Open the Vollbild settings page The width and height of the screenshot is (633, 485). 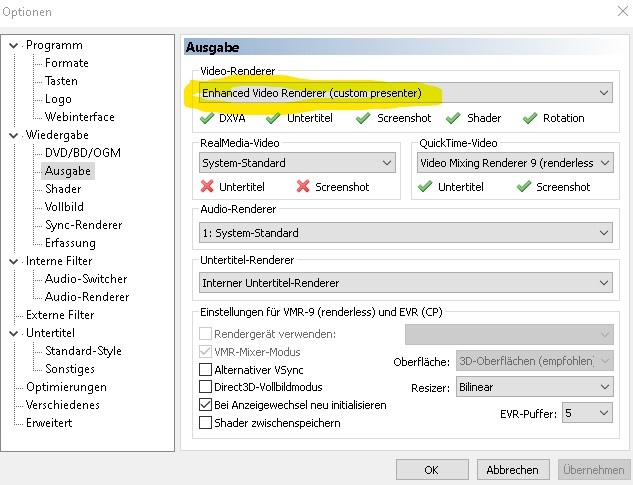tap(64, 207)
